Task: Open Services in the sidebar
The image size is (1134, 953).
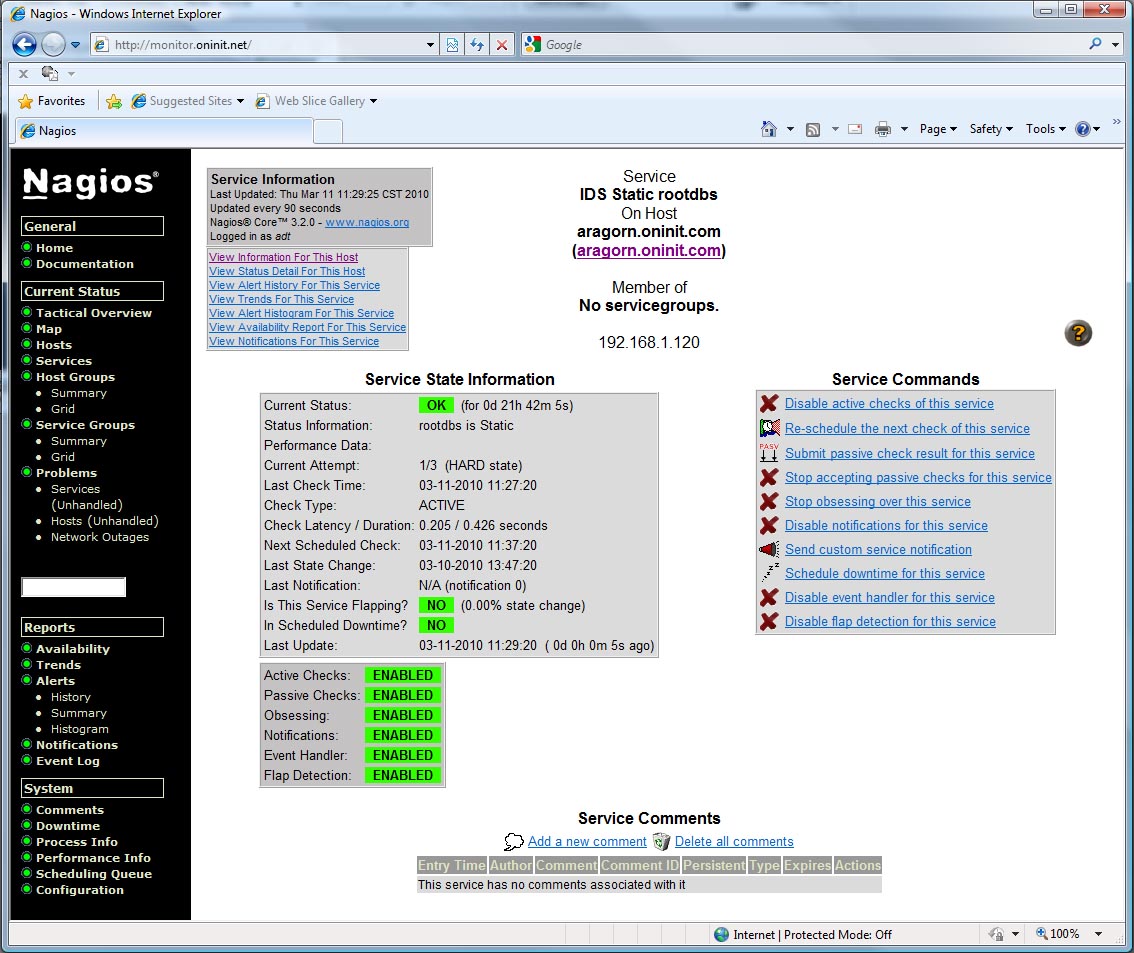Action: [64, 361]
